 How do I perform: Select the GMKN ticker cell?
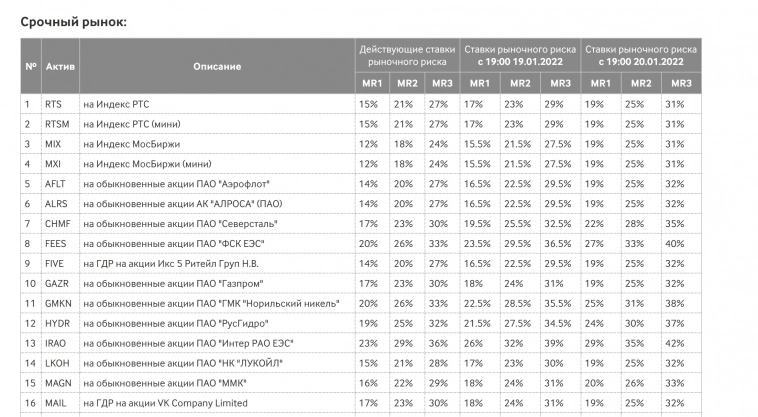(57, 304)
